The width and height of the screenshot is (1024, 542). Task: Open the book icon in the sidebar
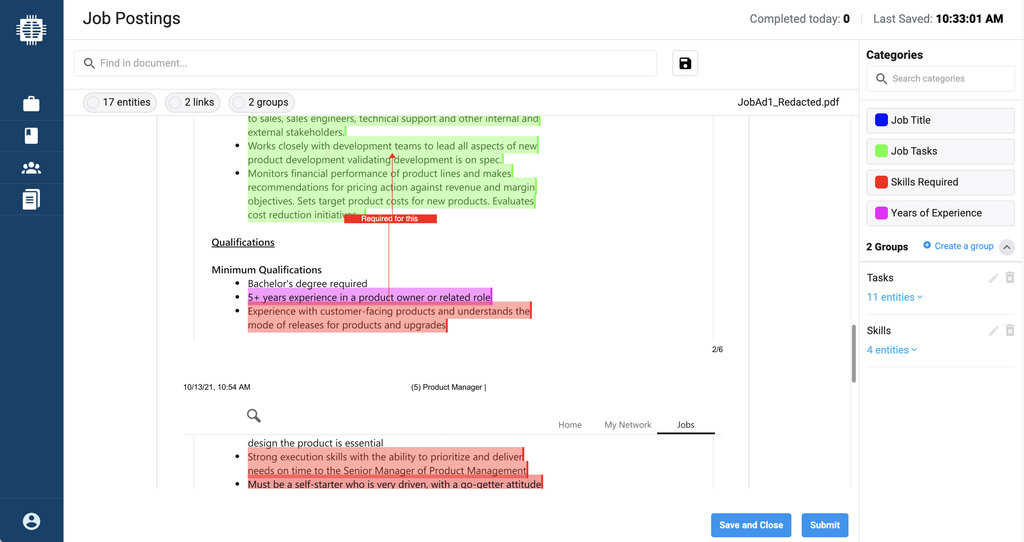point(31,135)
